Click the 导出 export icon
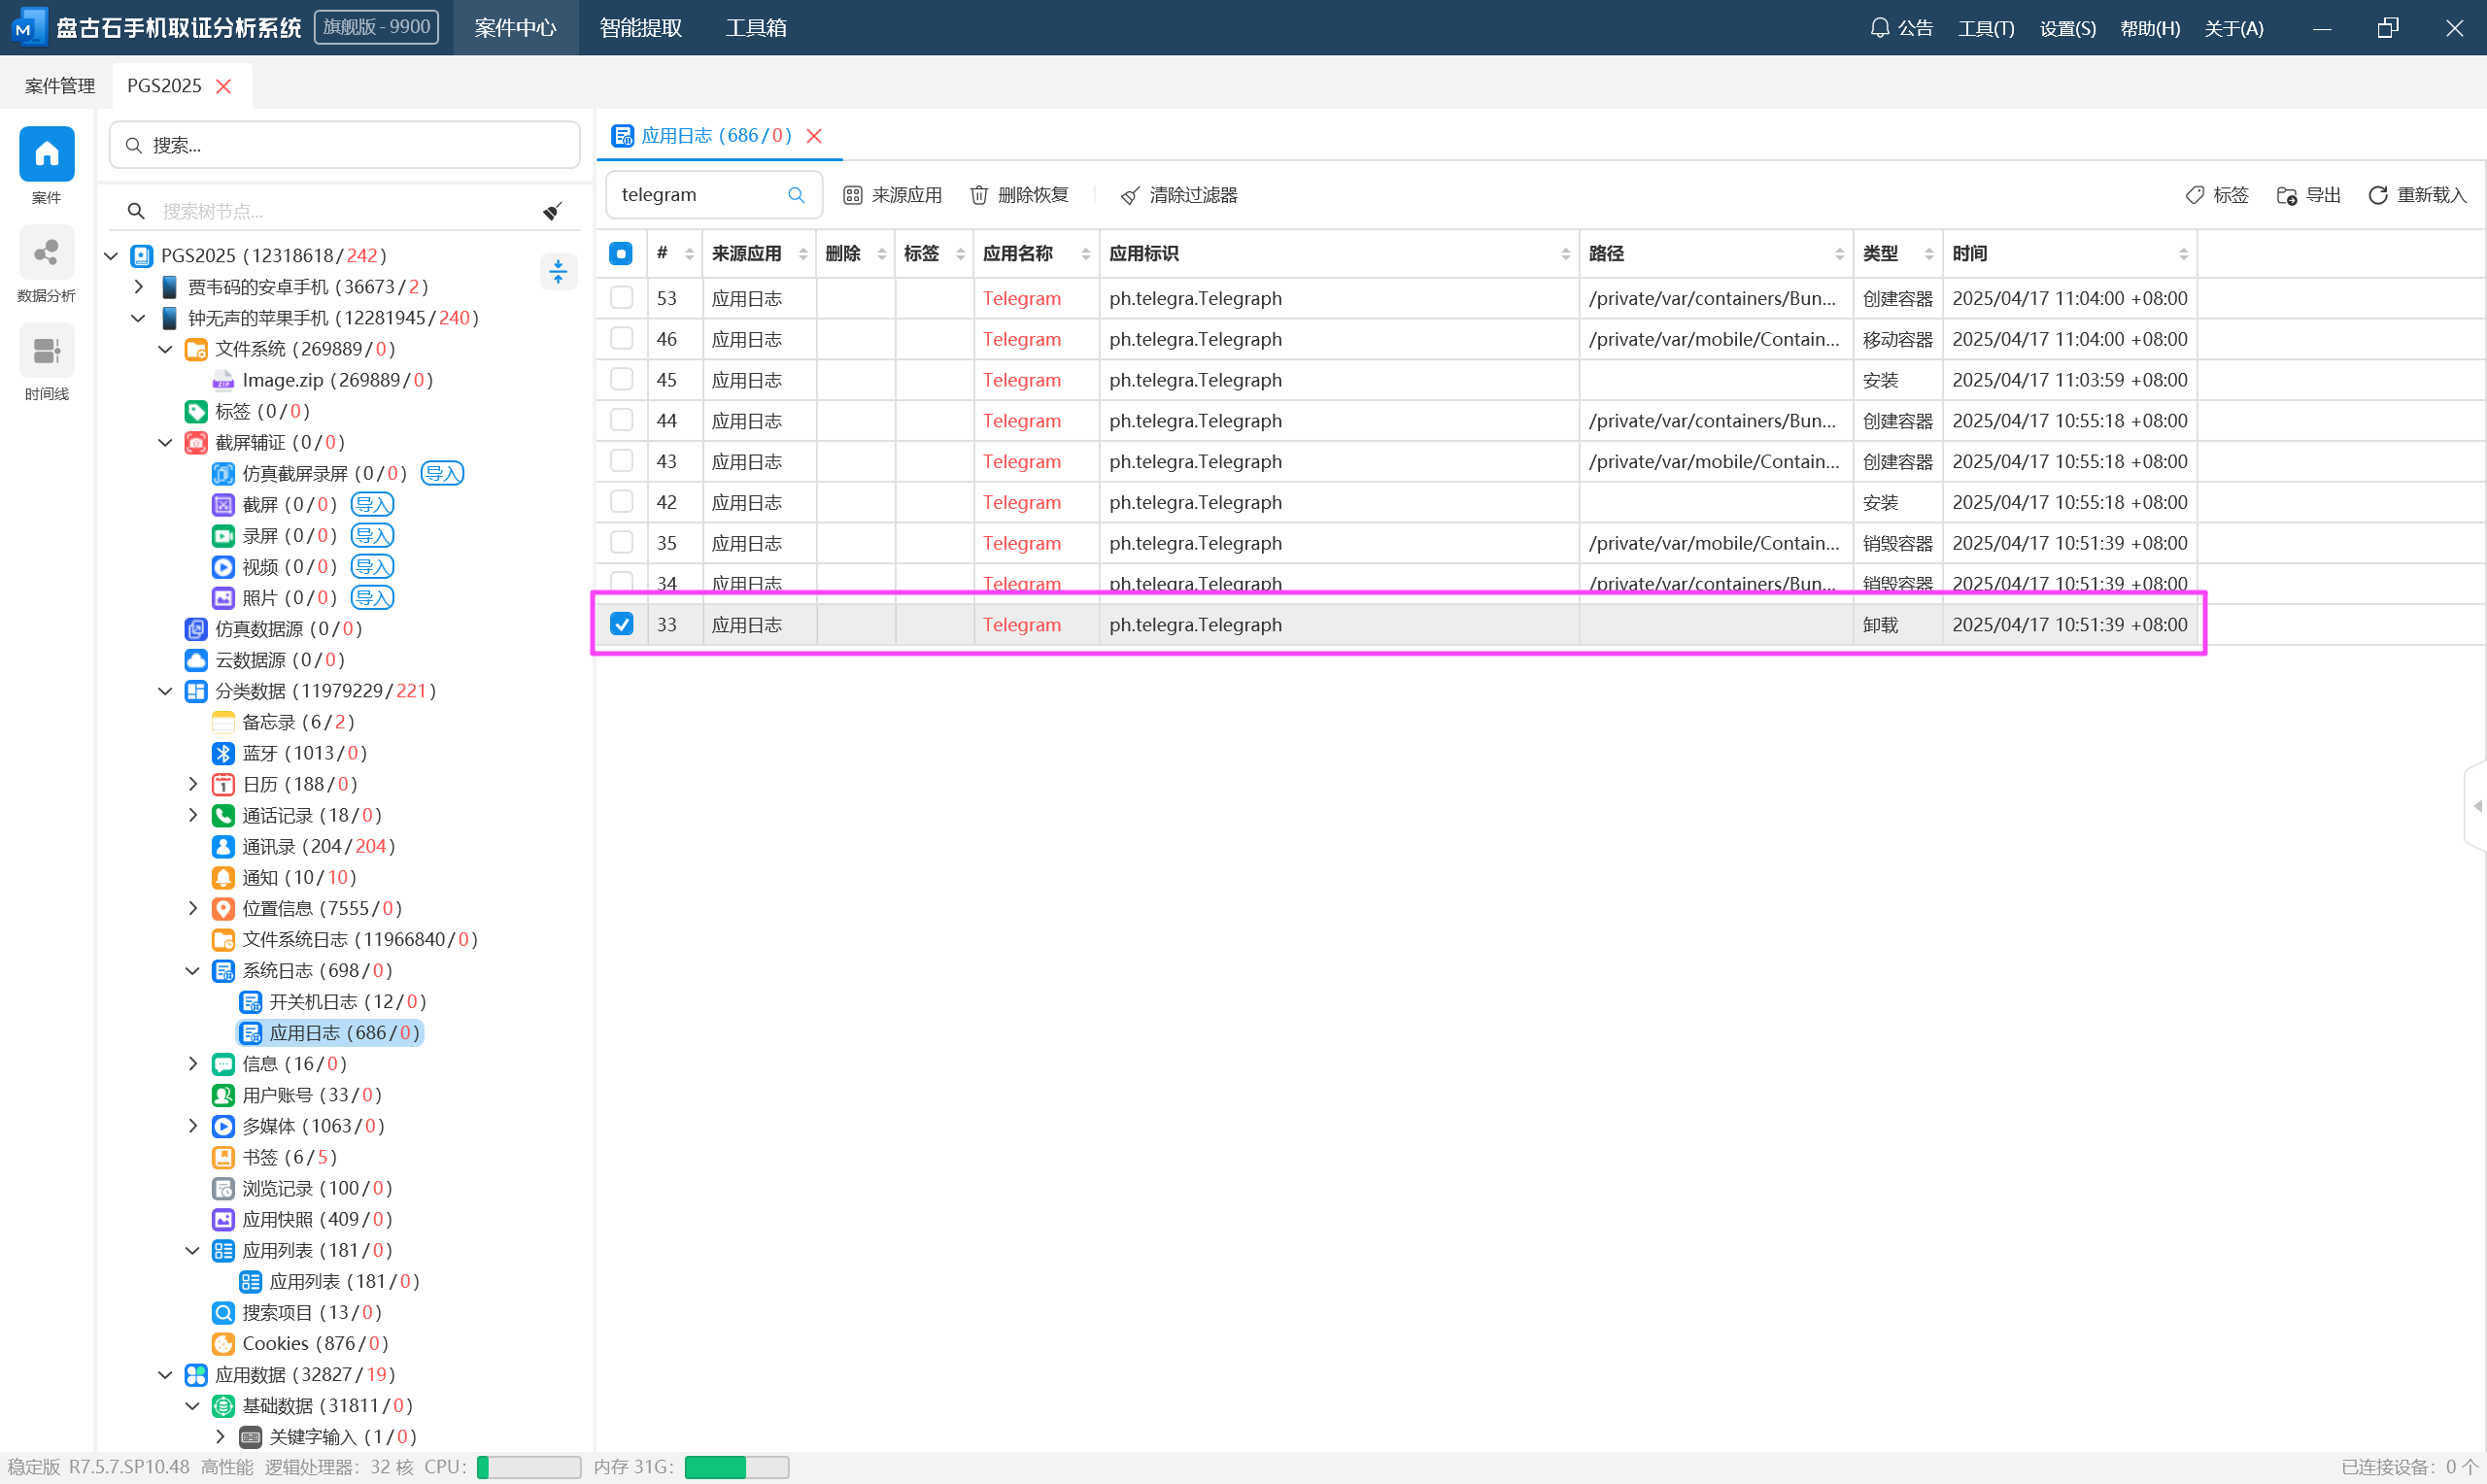Viewport: 2487px width, 1484px height. 2286,195
